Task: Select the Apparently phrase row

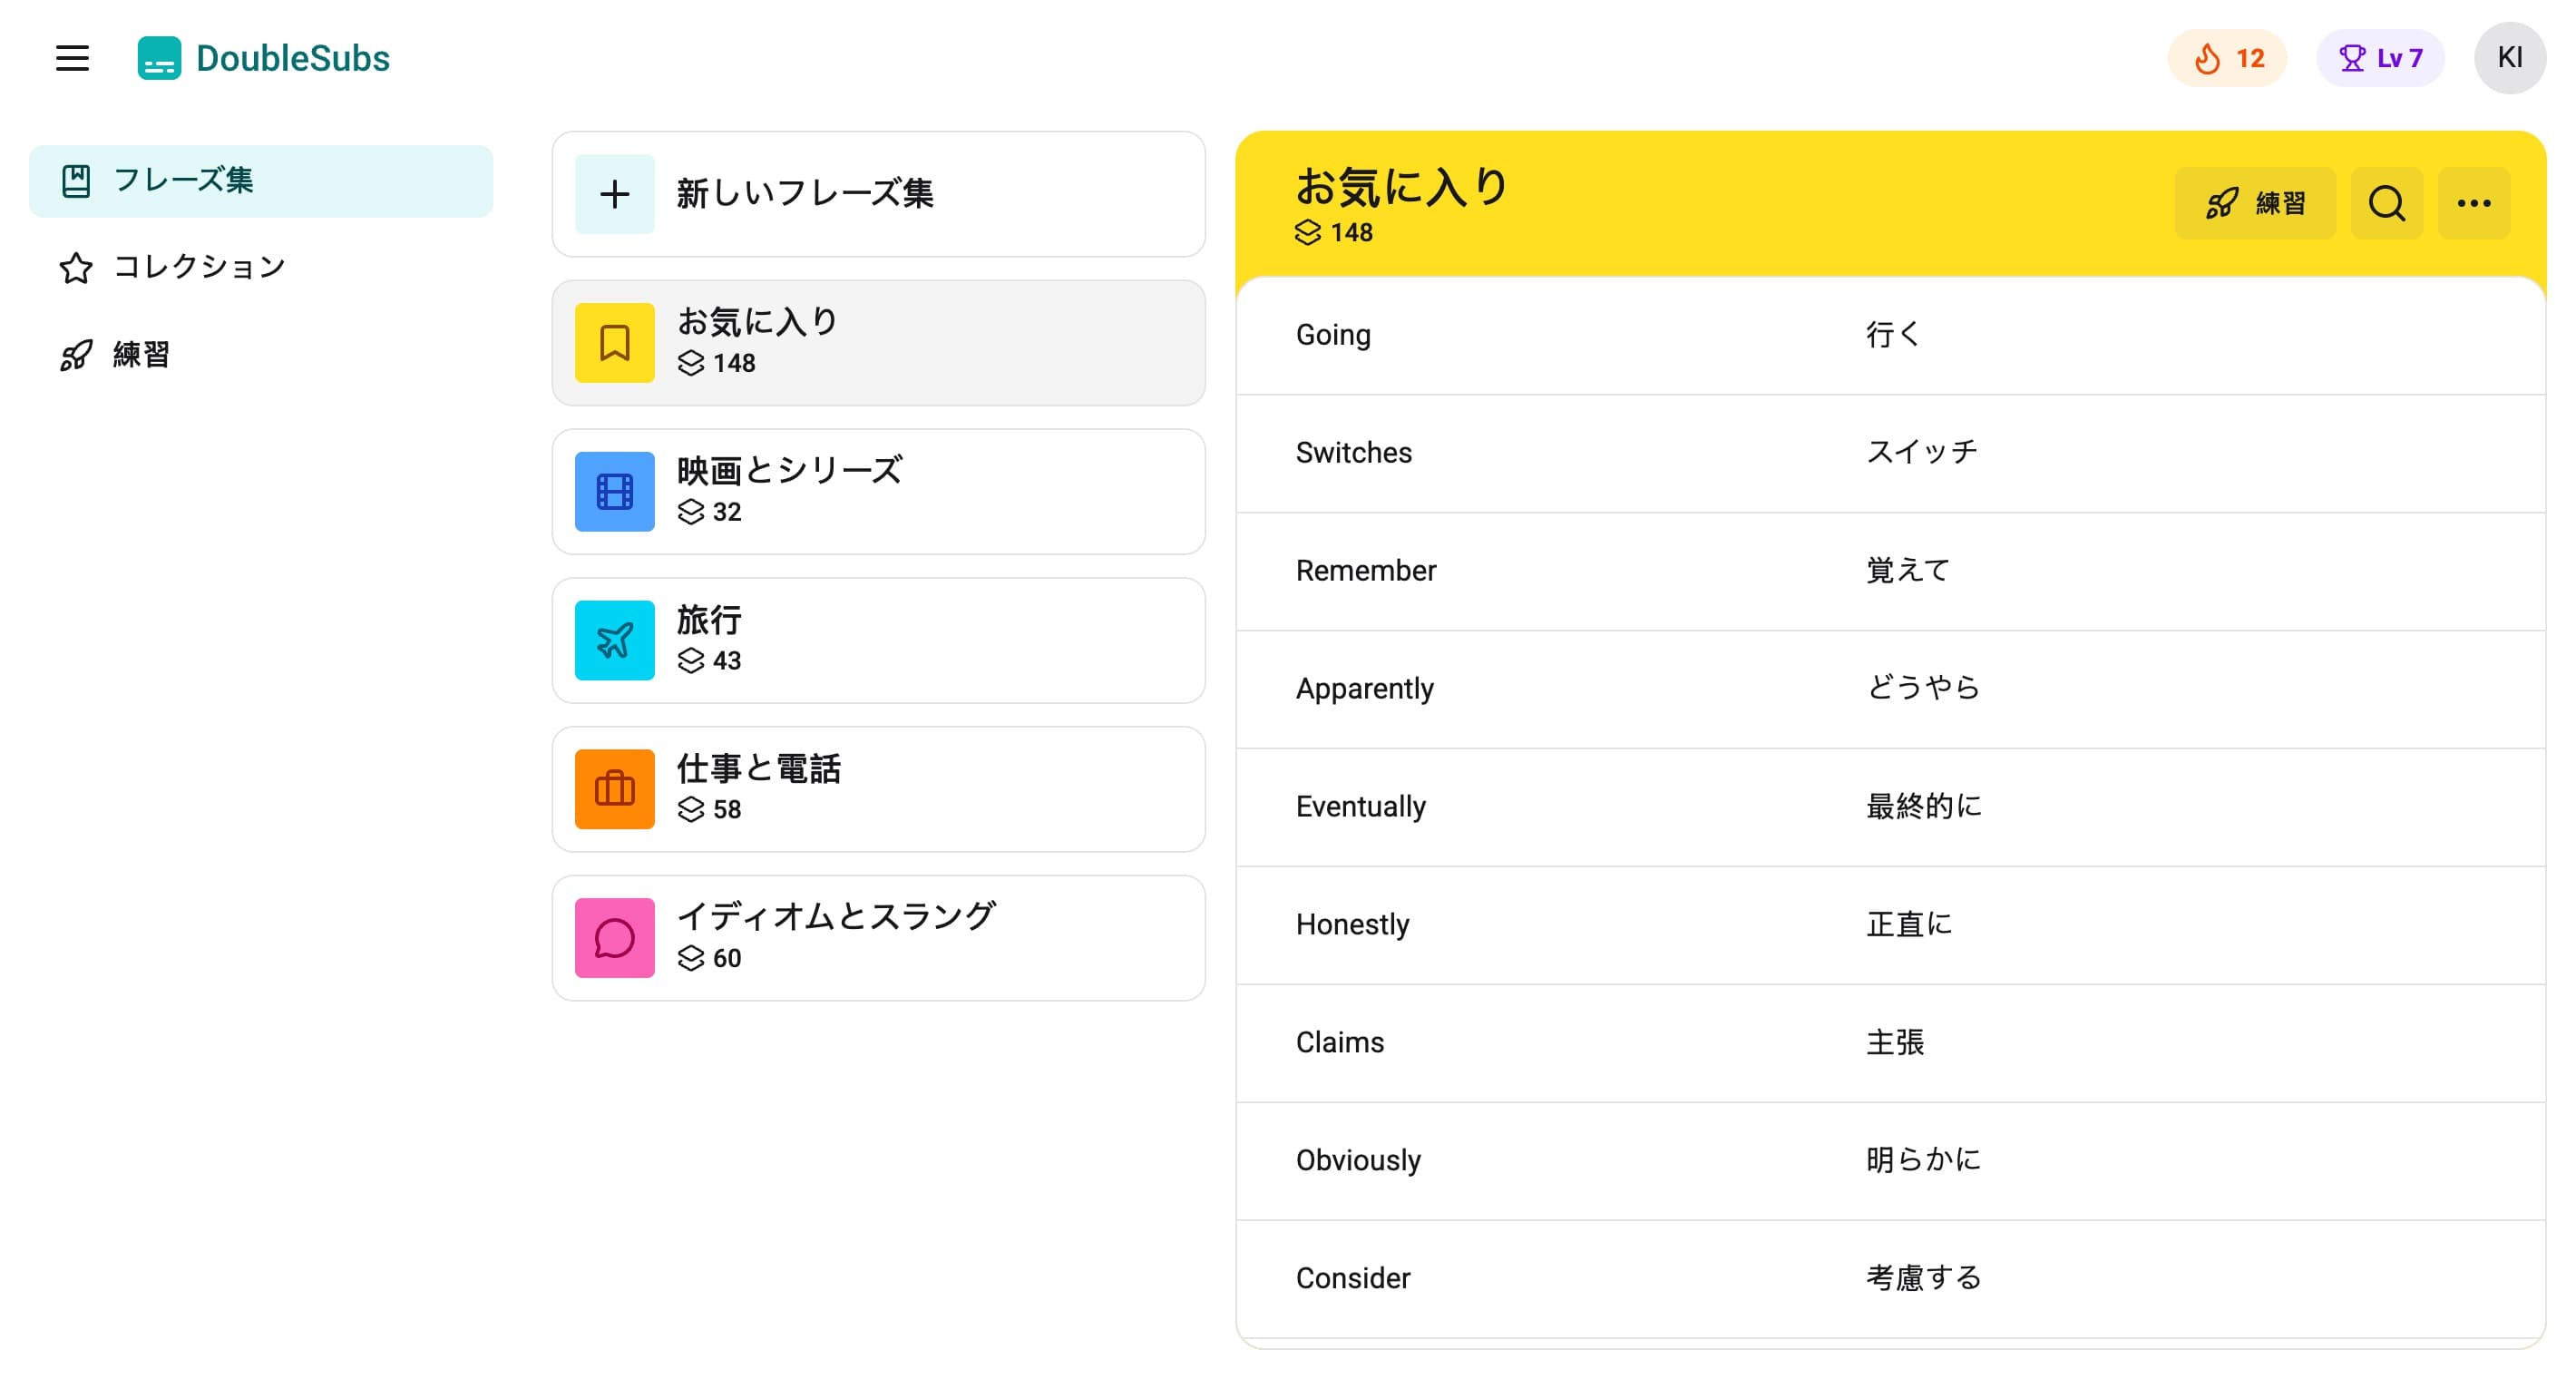Action: click(x=1890, y=689)
